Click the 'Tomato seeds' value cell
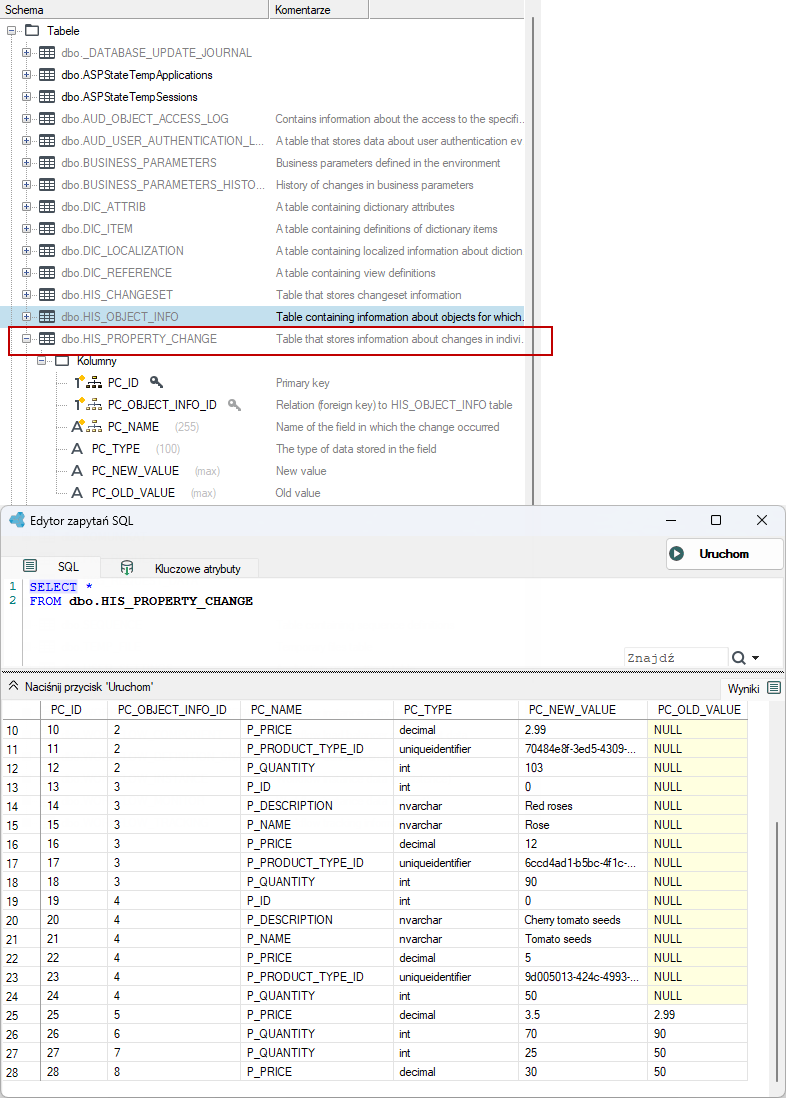The width and height of the screenshot is (786, 1107). [583, 939]
